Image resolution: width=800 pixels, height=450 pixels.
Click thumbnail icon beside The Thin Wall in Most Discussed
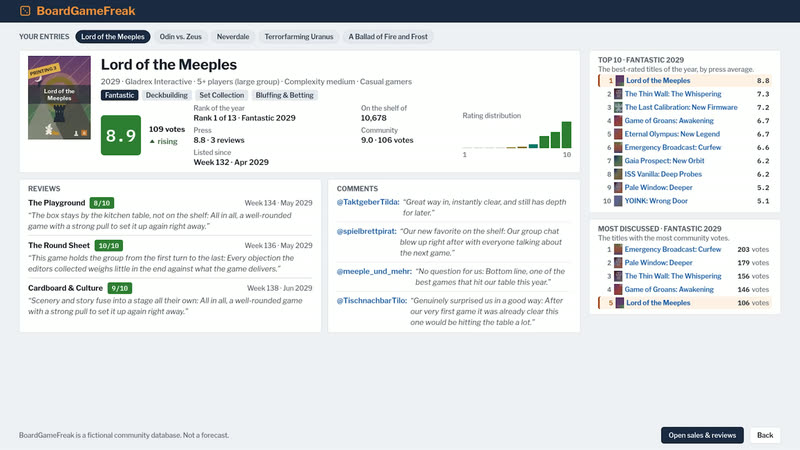tap(618, 276)
